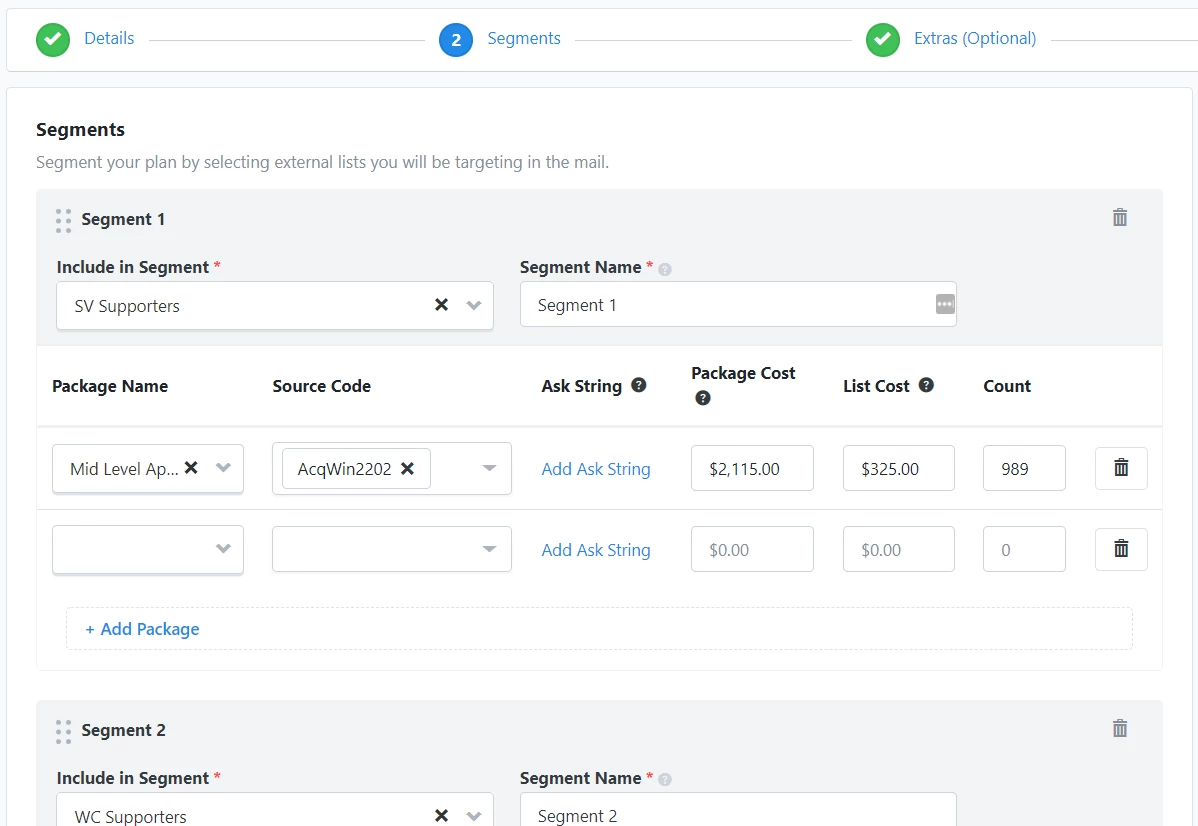Click Add Ask String in the empty package row
The width and height of the screenshot is (1198, 826).
pos(596,550)
